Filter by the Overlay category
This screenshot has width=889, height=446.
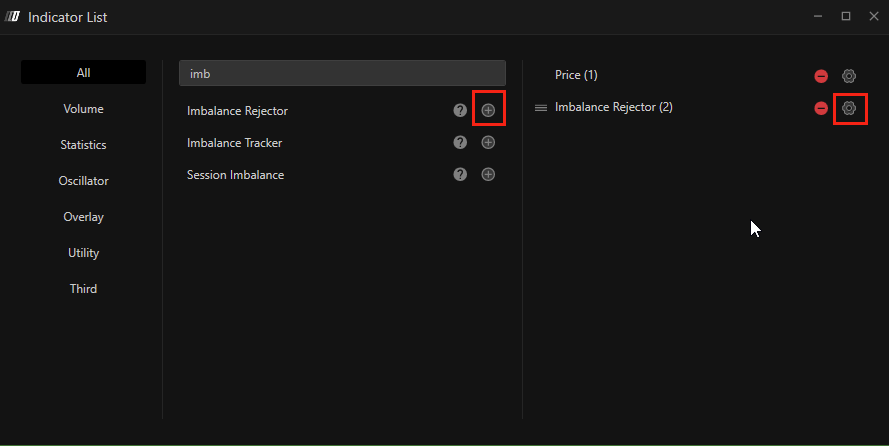tap(83, 217)
